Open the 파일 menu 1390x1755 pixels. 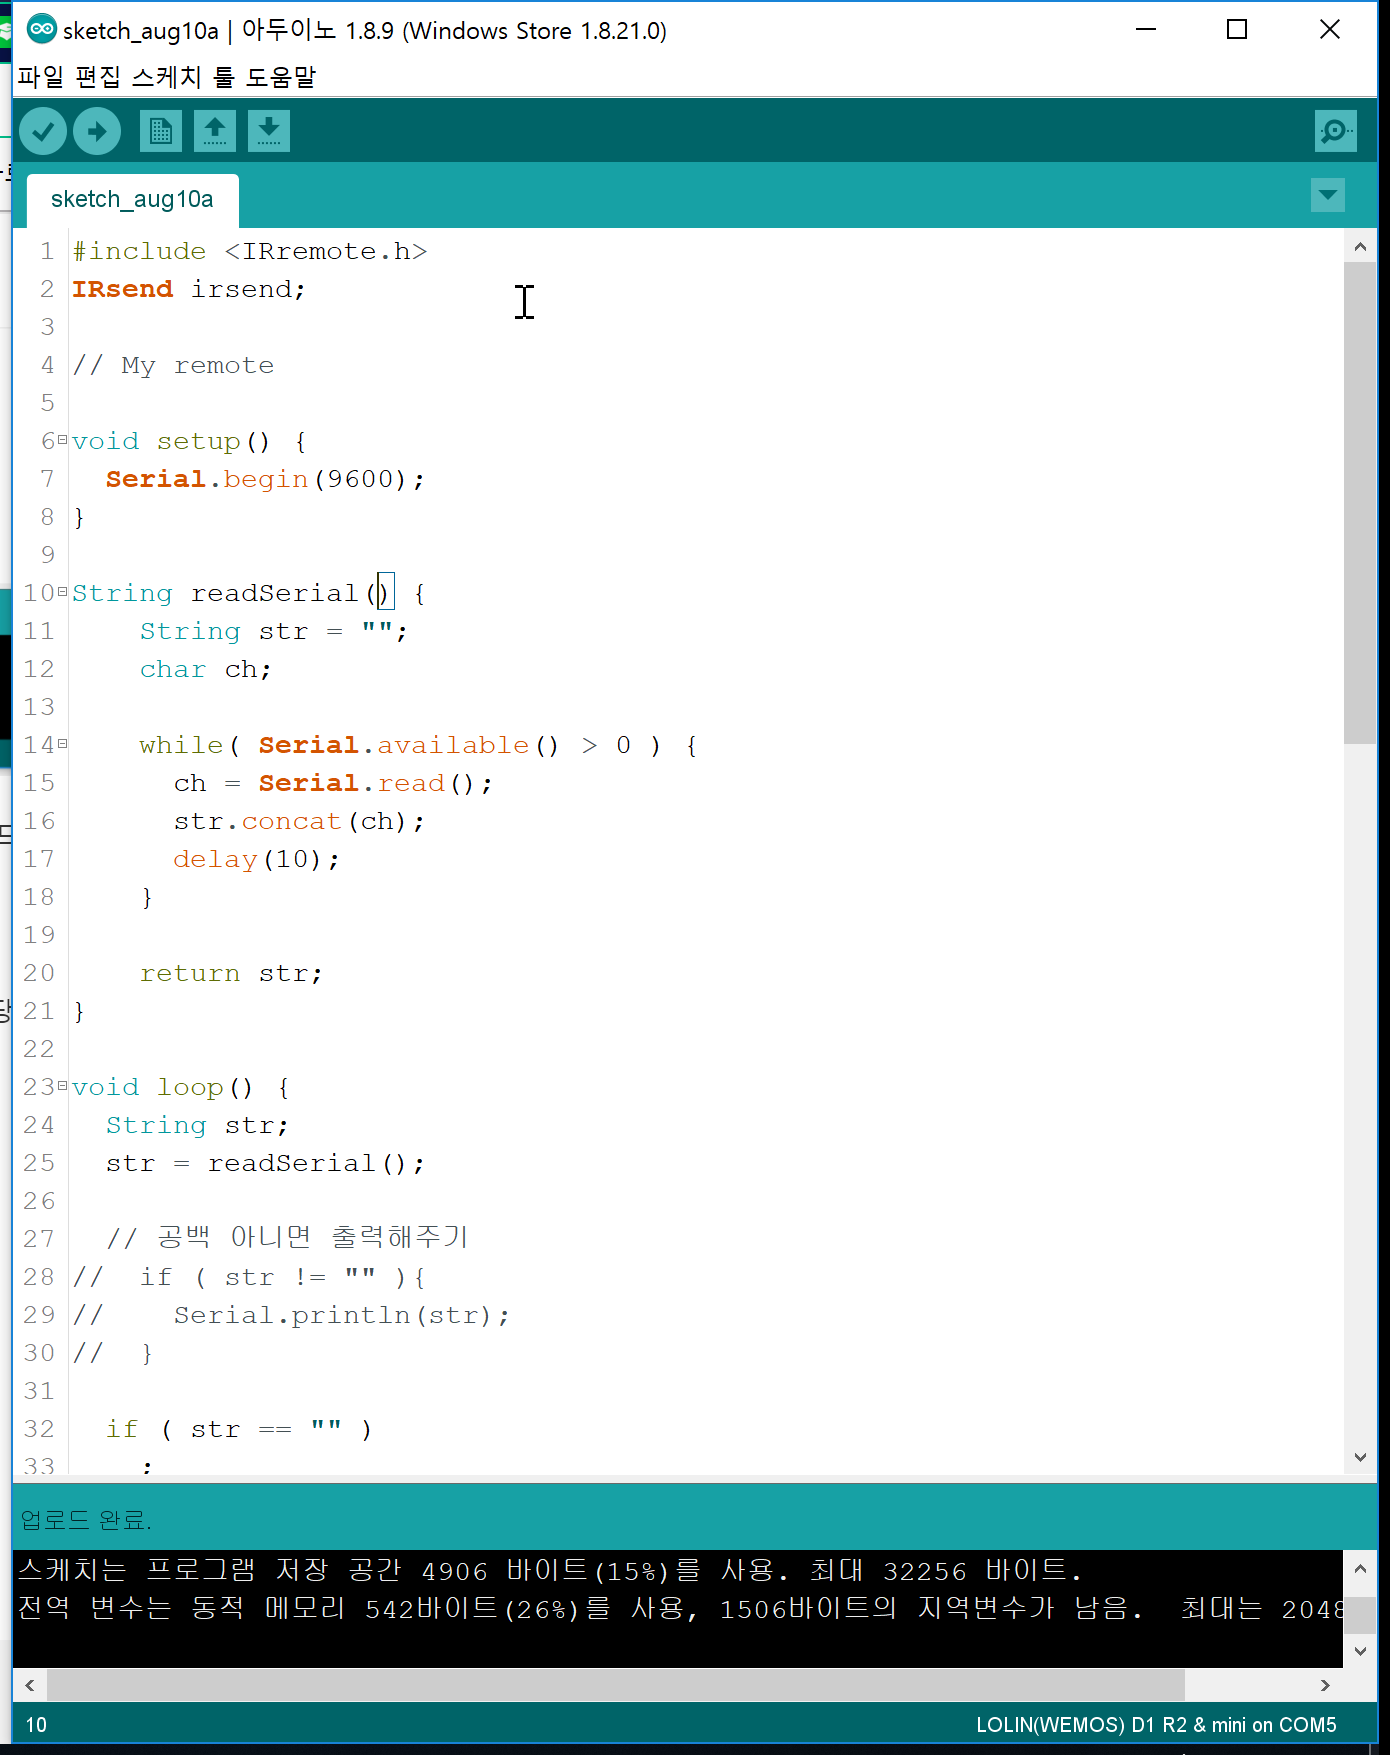[x=41, y=77]
